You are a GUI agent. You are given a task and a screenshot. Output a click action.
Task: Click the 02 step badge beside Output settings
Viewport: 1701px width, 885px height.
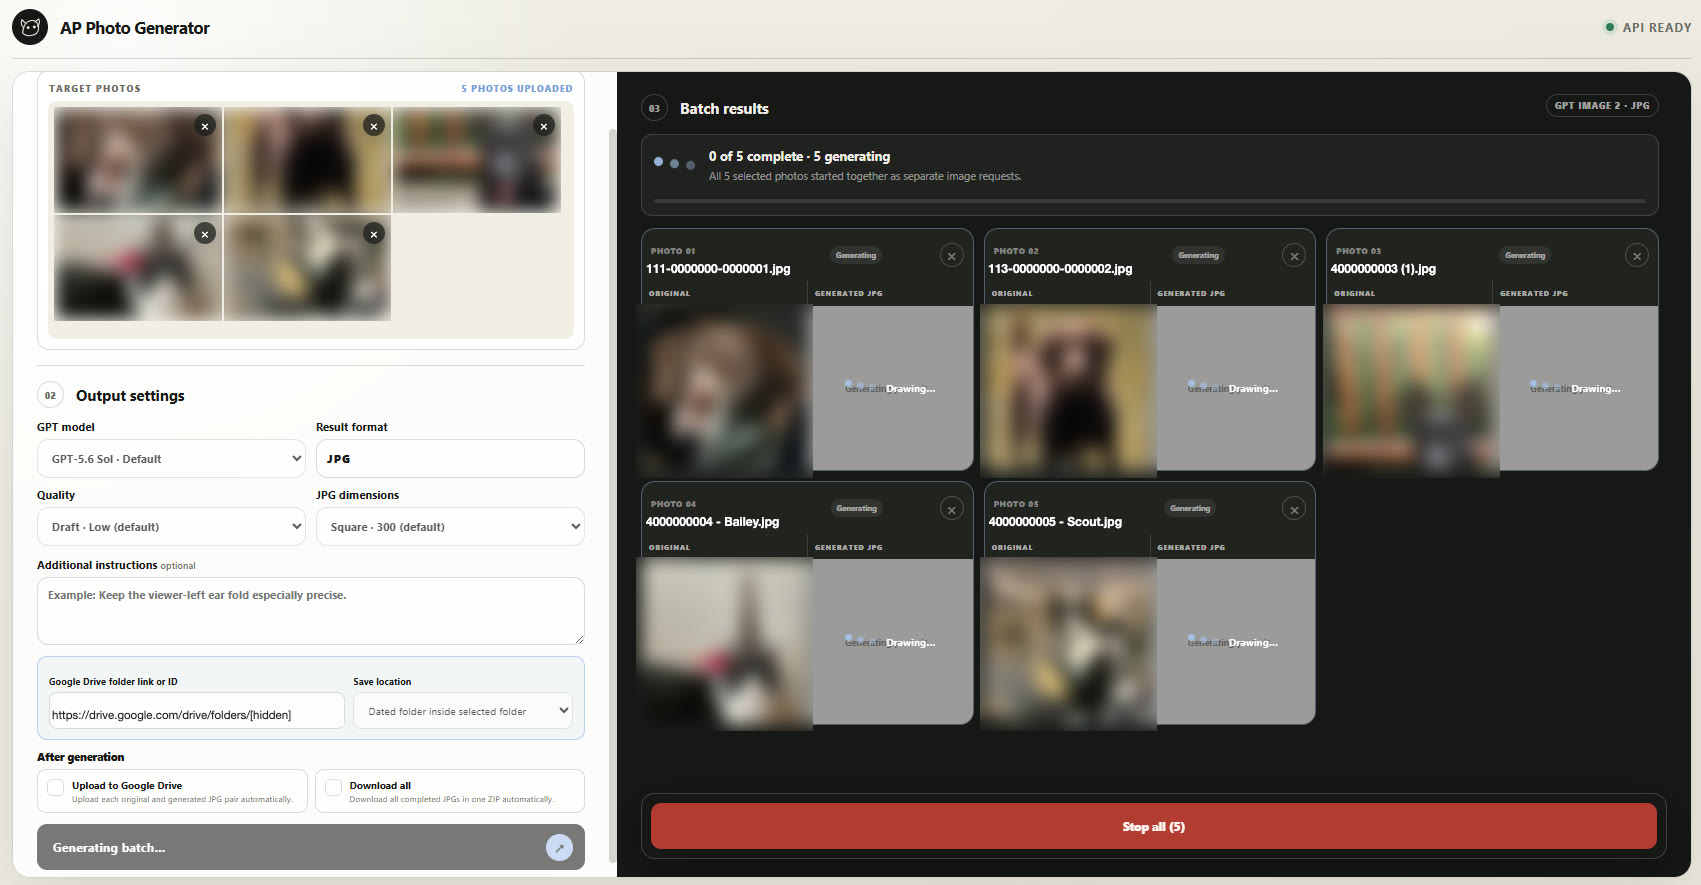click(x=50, y=395)
